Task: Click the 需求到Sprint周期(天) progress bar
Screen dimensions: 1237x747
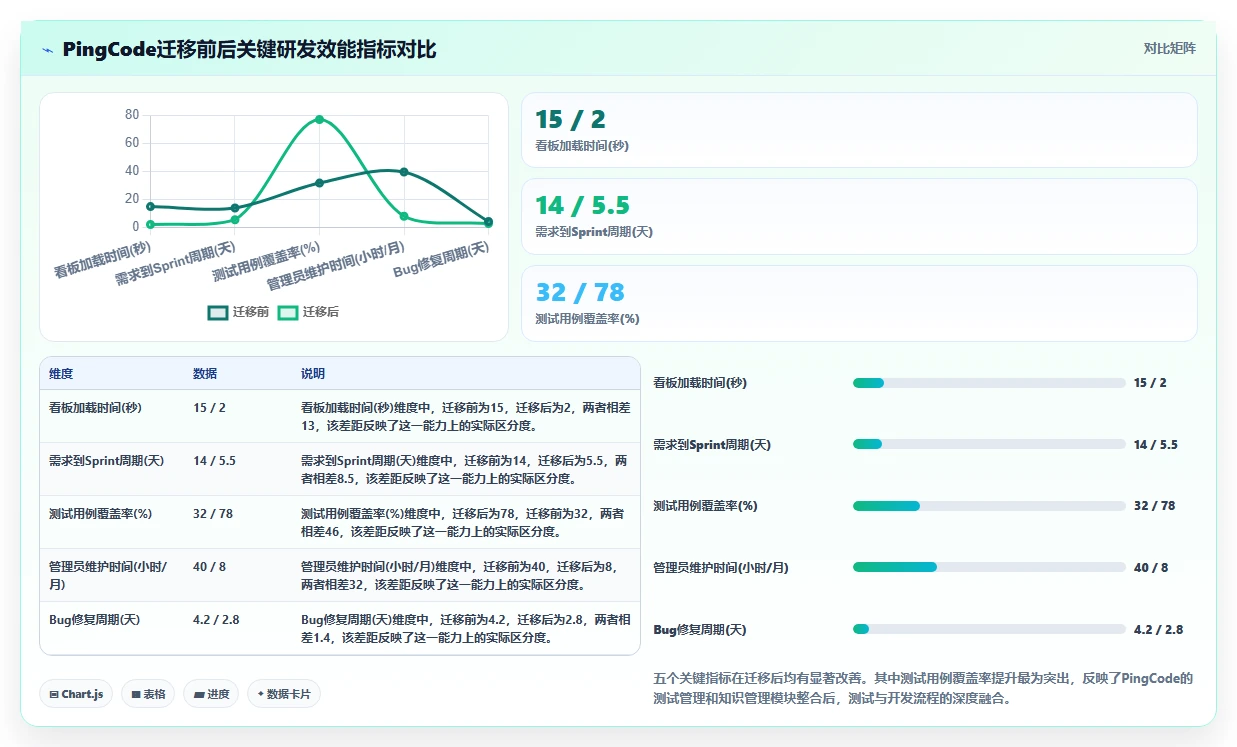Action: pos(989,444)
